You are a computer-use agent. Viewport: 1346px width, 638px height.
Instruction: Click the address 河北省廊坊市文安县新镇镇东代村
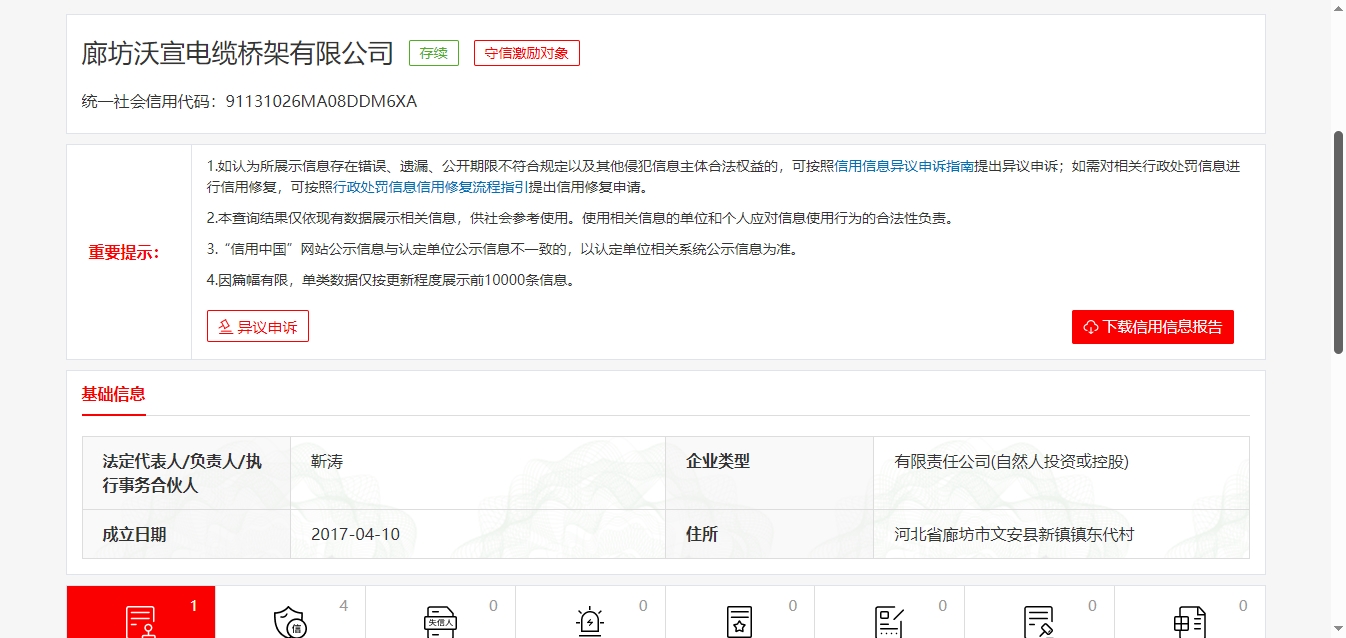pos(1015,534)
